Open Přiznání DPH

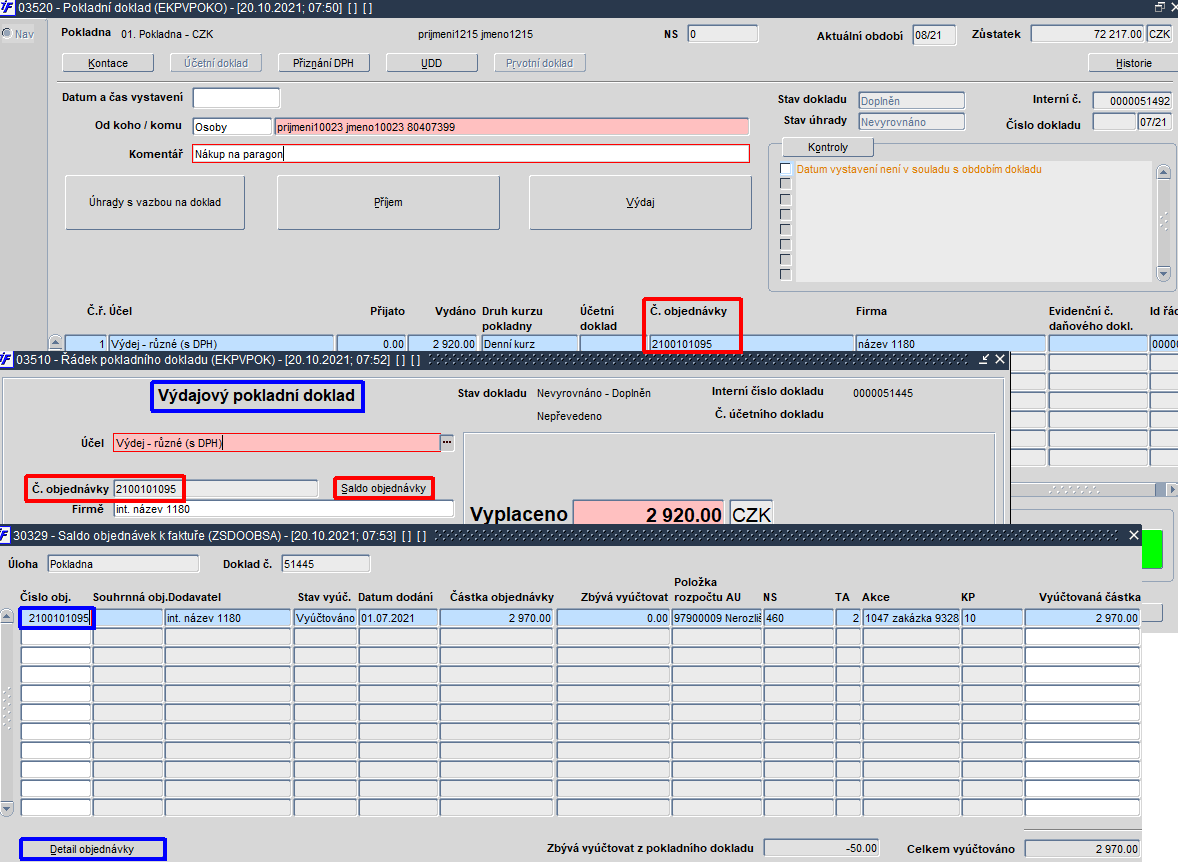pyautogui.click(x=323, y=63)
